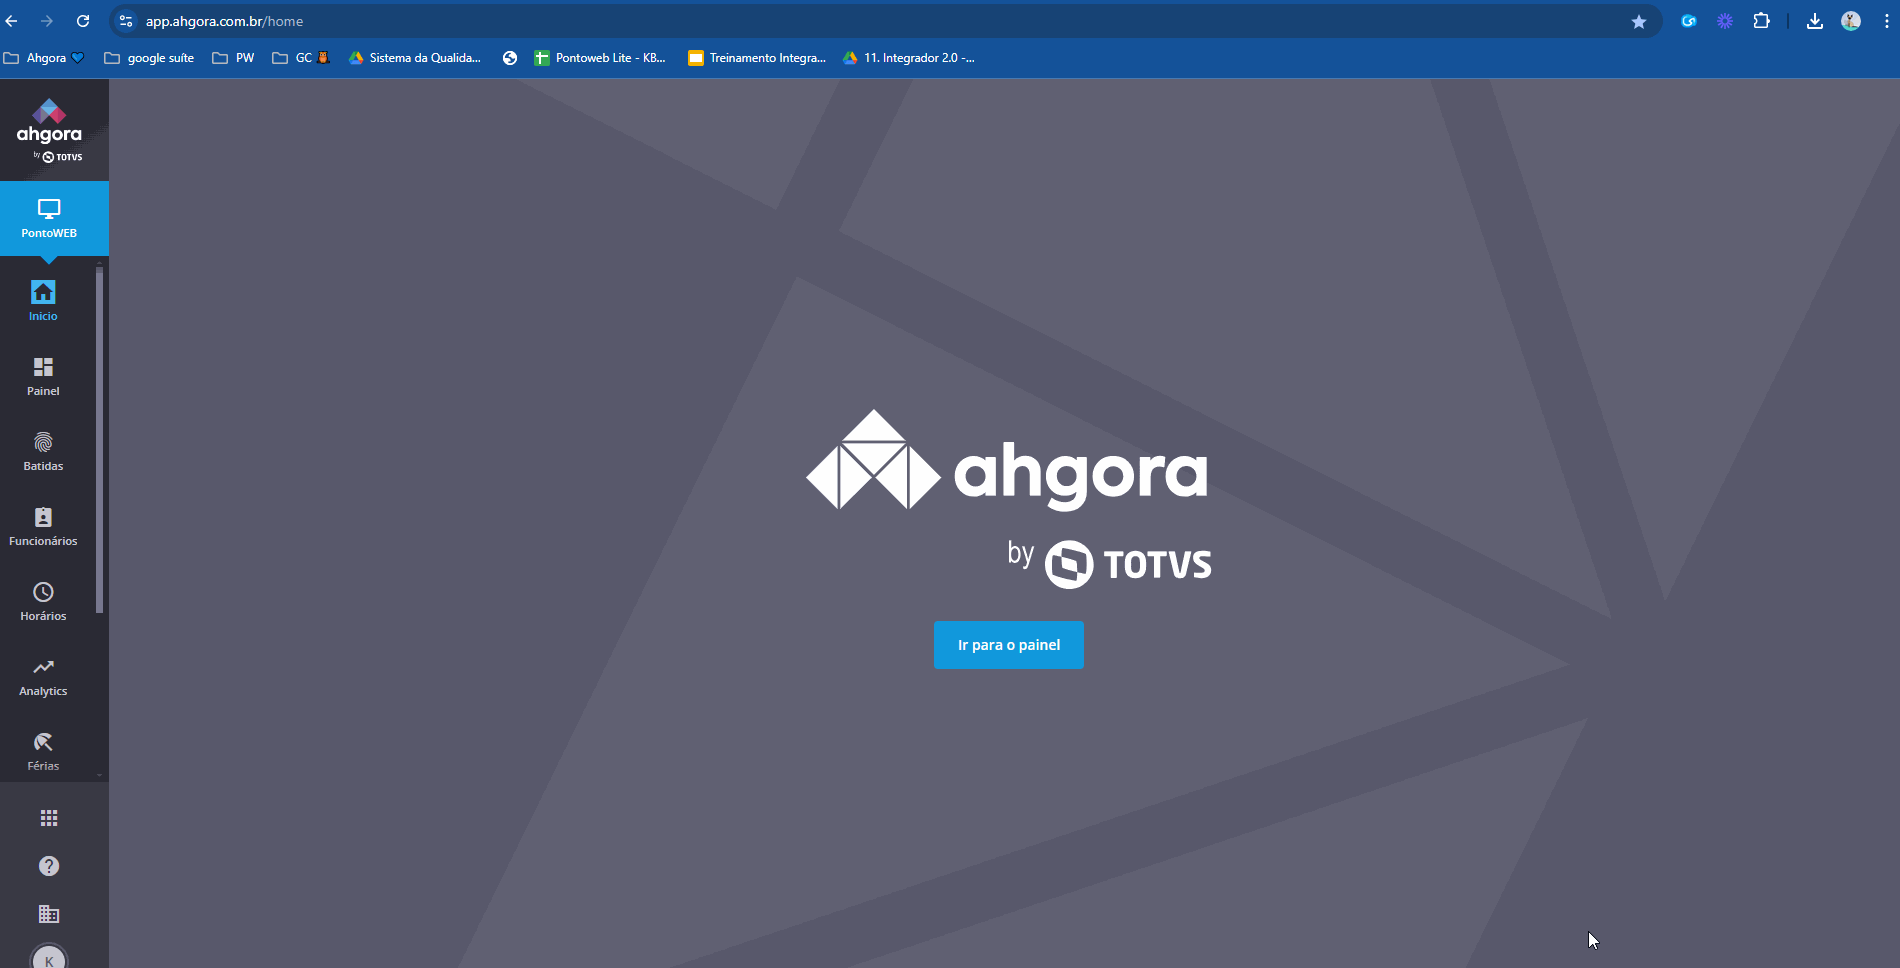Open the PontoWEB module

pyautogui.click(x=48, y=218)
